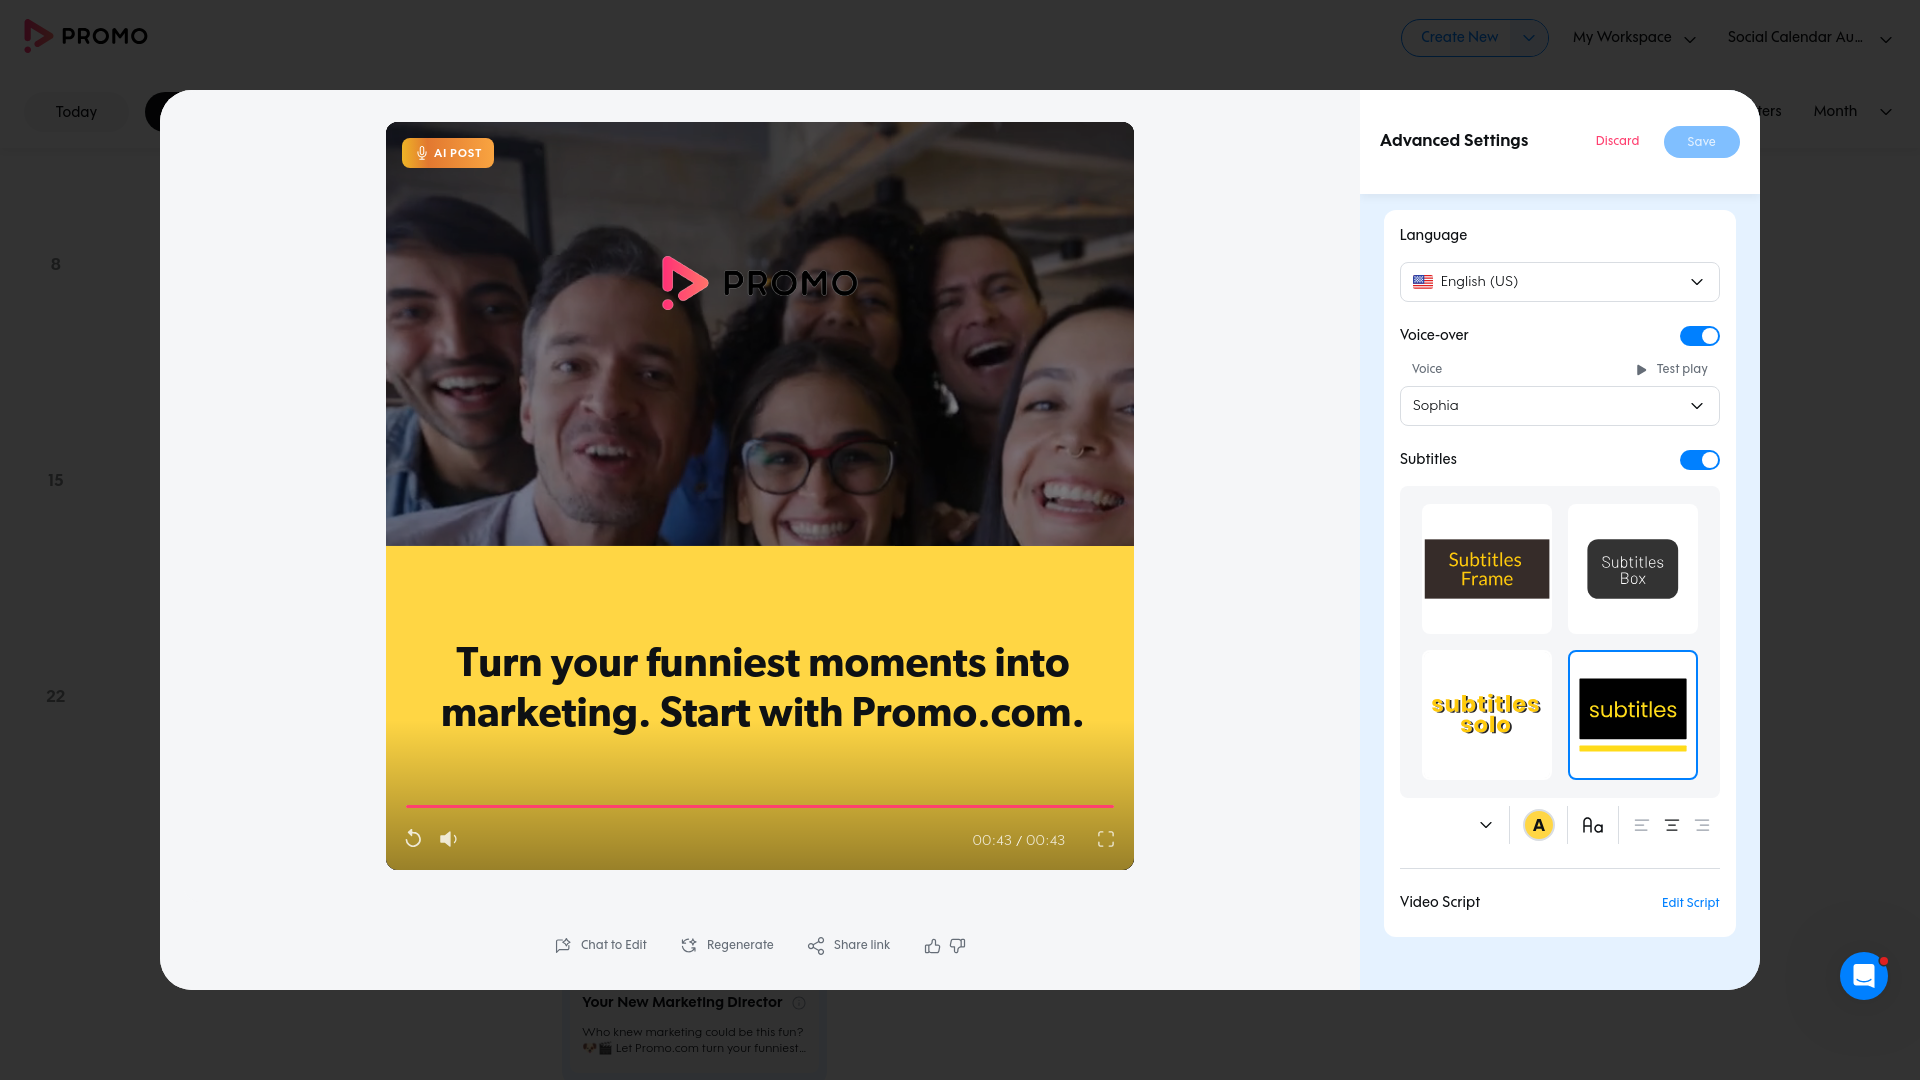Click Share link
This screenshot has height=1080, width=1920.
849,945
